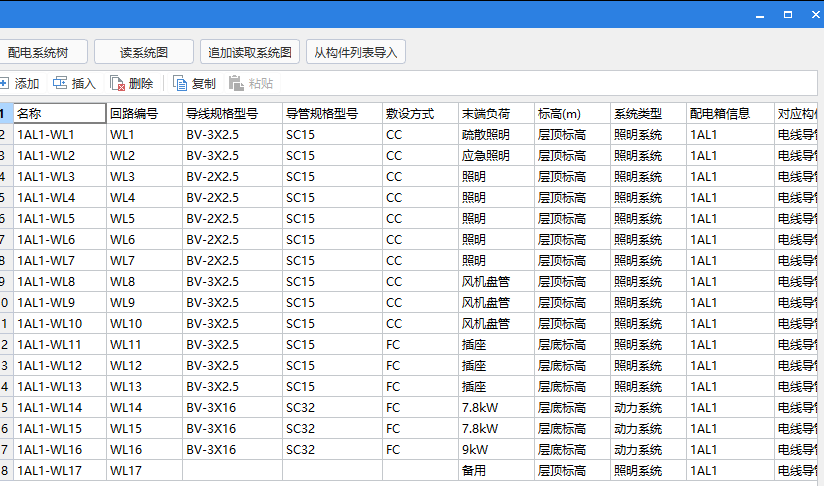Click the 复制 (copy) icon
Image resolution: width=824 pixels, height=486 pixels.
[x=180, y=83]
